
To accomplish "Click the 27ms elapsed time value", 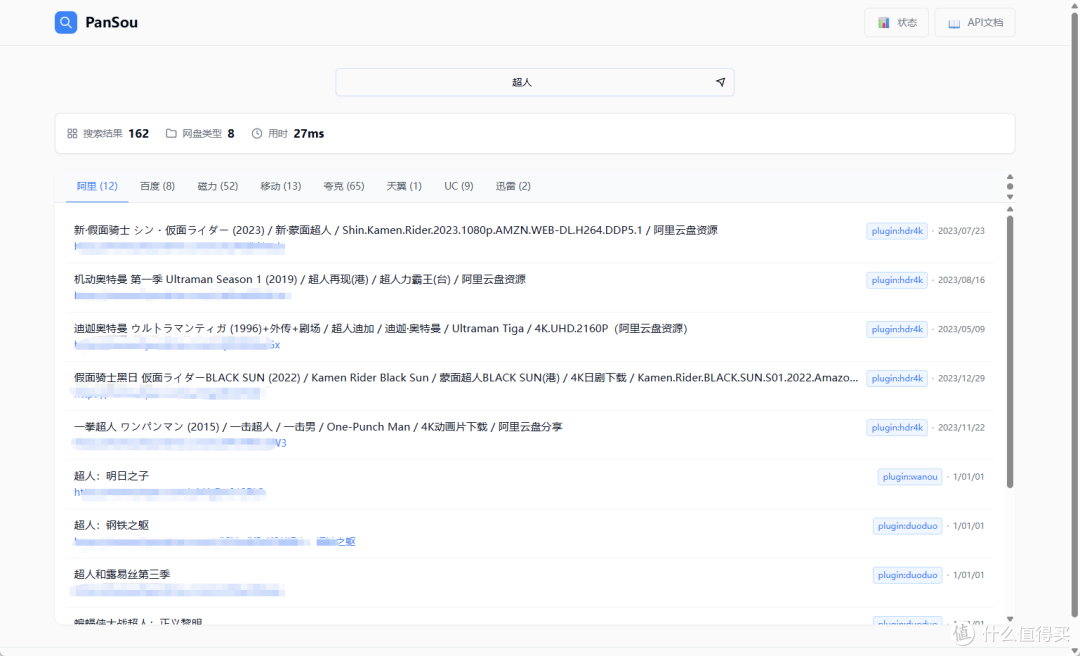I will 309,134.
